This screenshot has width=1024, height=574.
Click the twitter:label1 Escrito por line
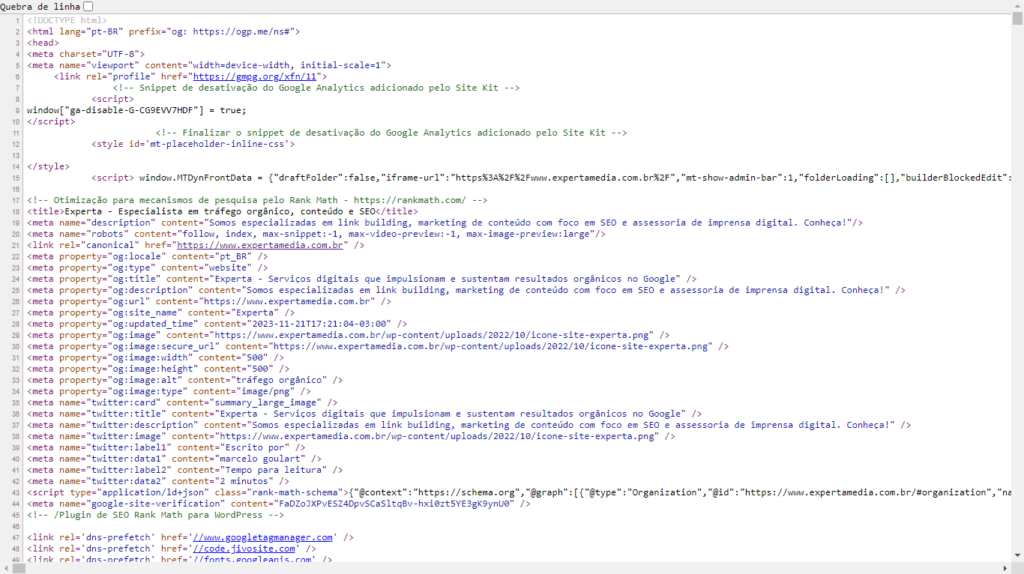point(166,448)
